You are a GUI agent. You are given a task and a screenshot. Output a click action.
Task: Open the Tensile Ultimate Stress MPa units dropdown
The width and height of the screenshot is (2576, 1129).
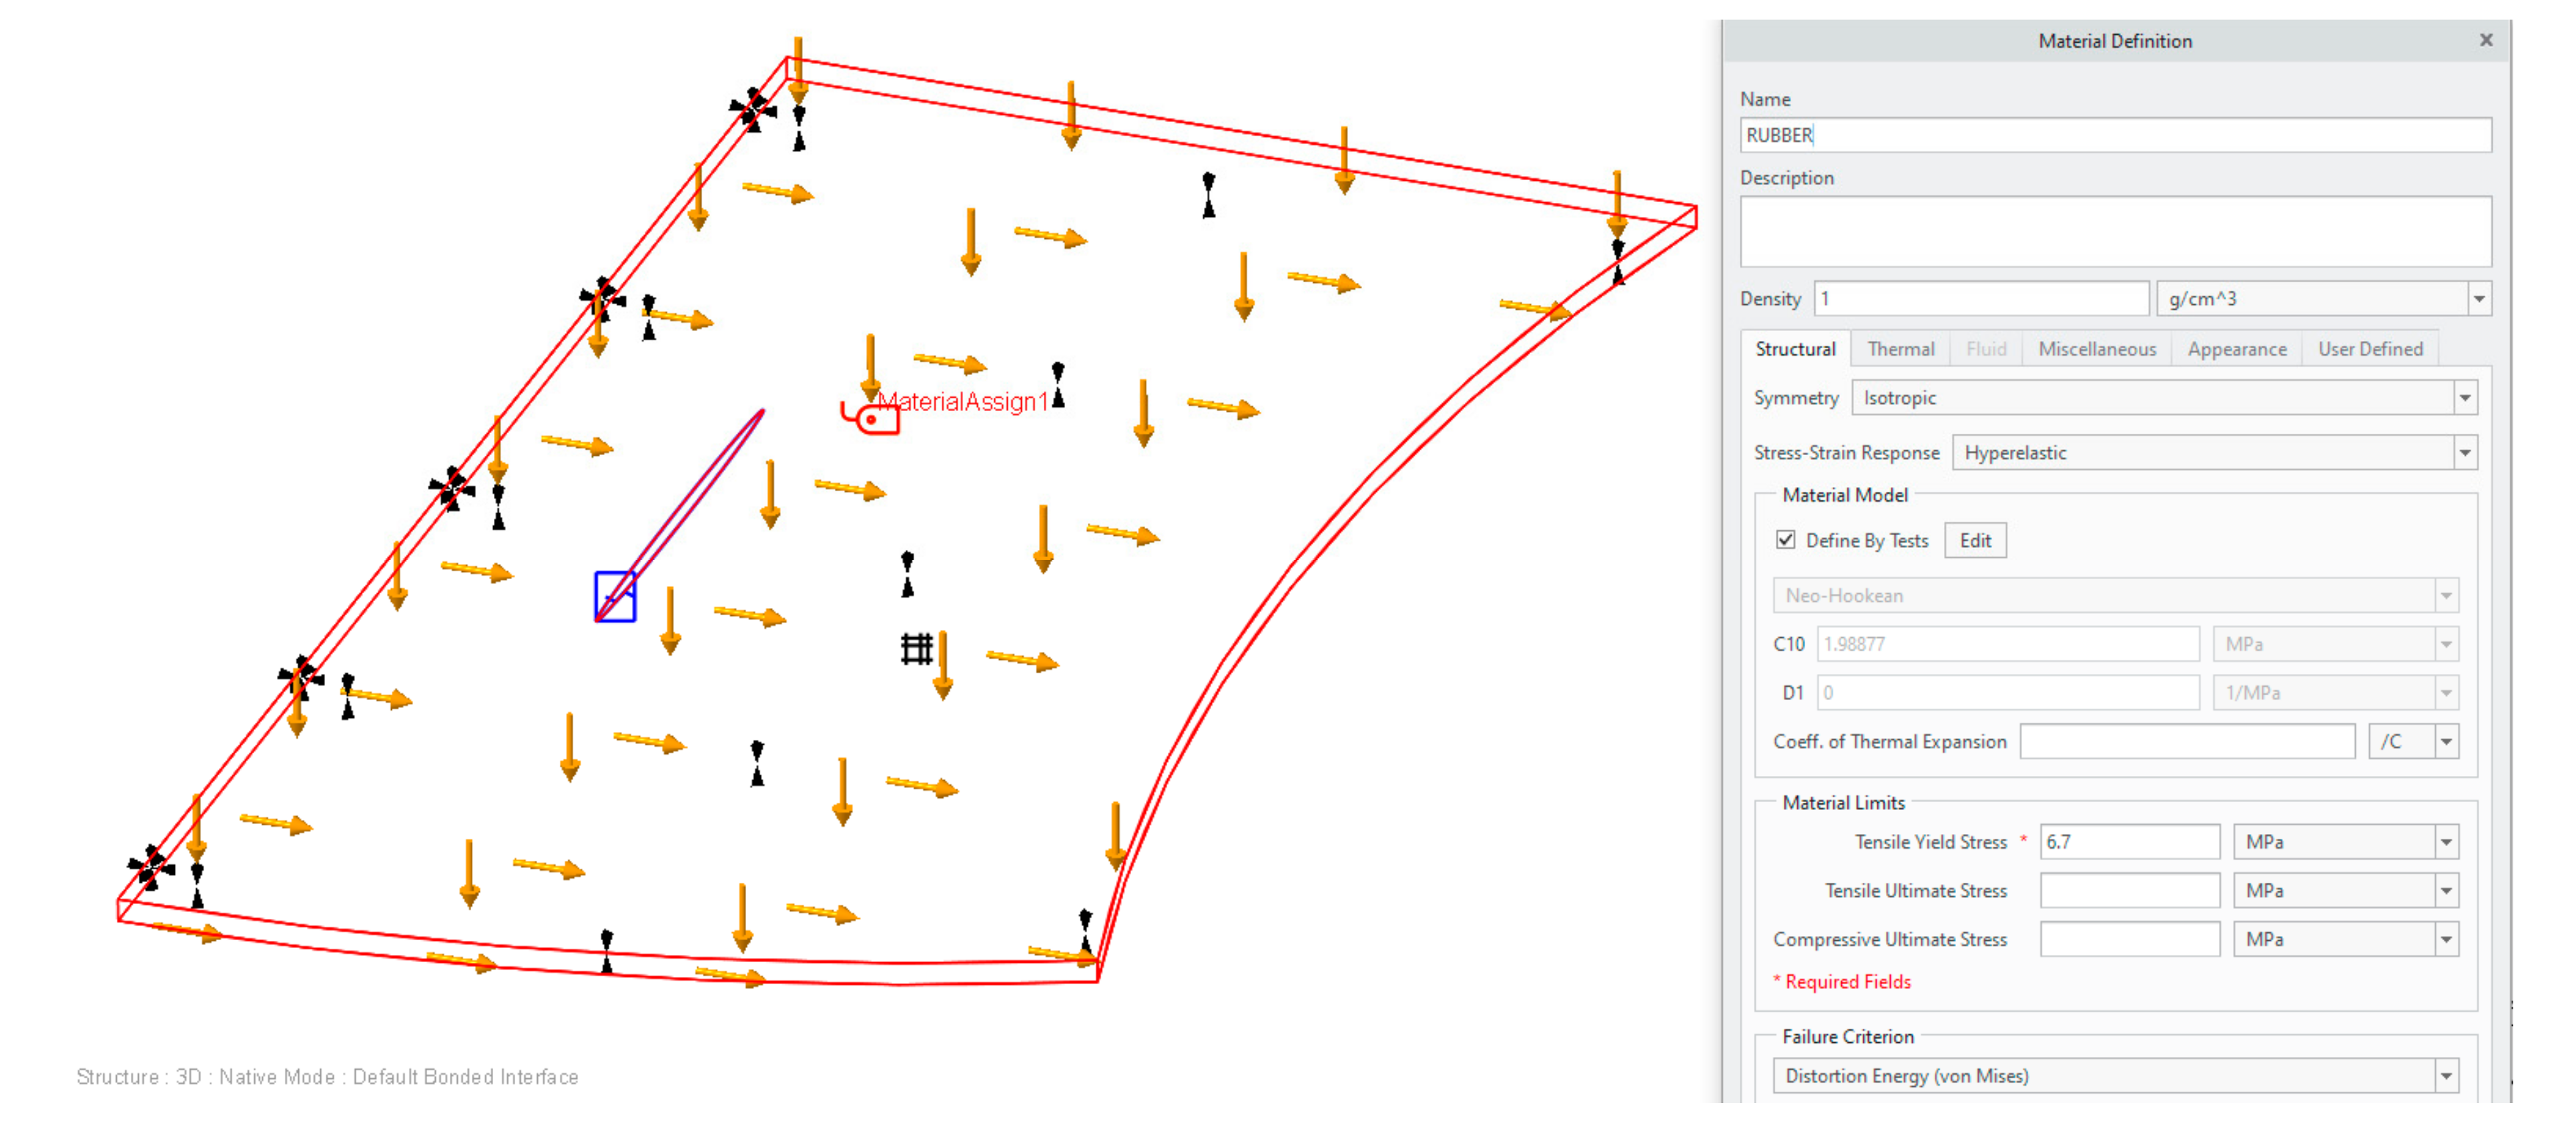click(x=2446, y=891)
